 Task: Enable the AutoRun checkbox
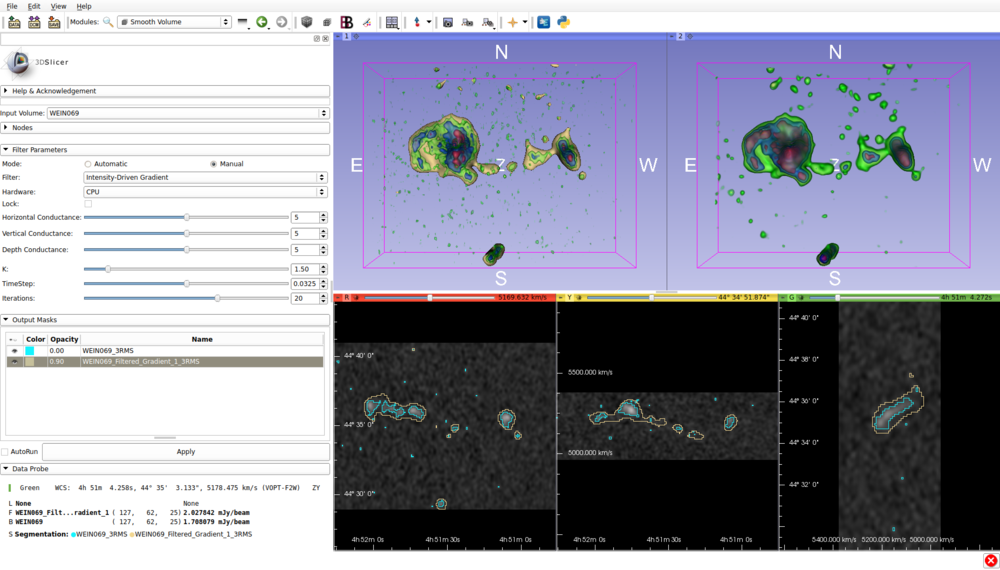point(6,452)
